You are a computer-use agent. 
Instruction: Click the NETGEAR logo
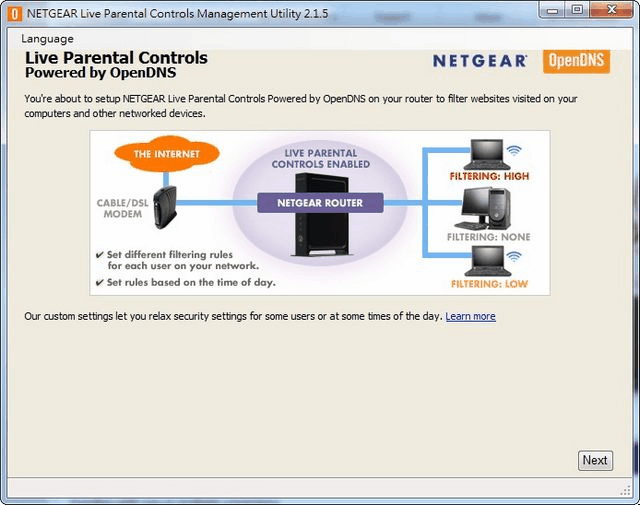pyautogui.click(x=480, y=61)
